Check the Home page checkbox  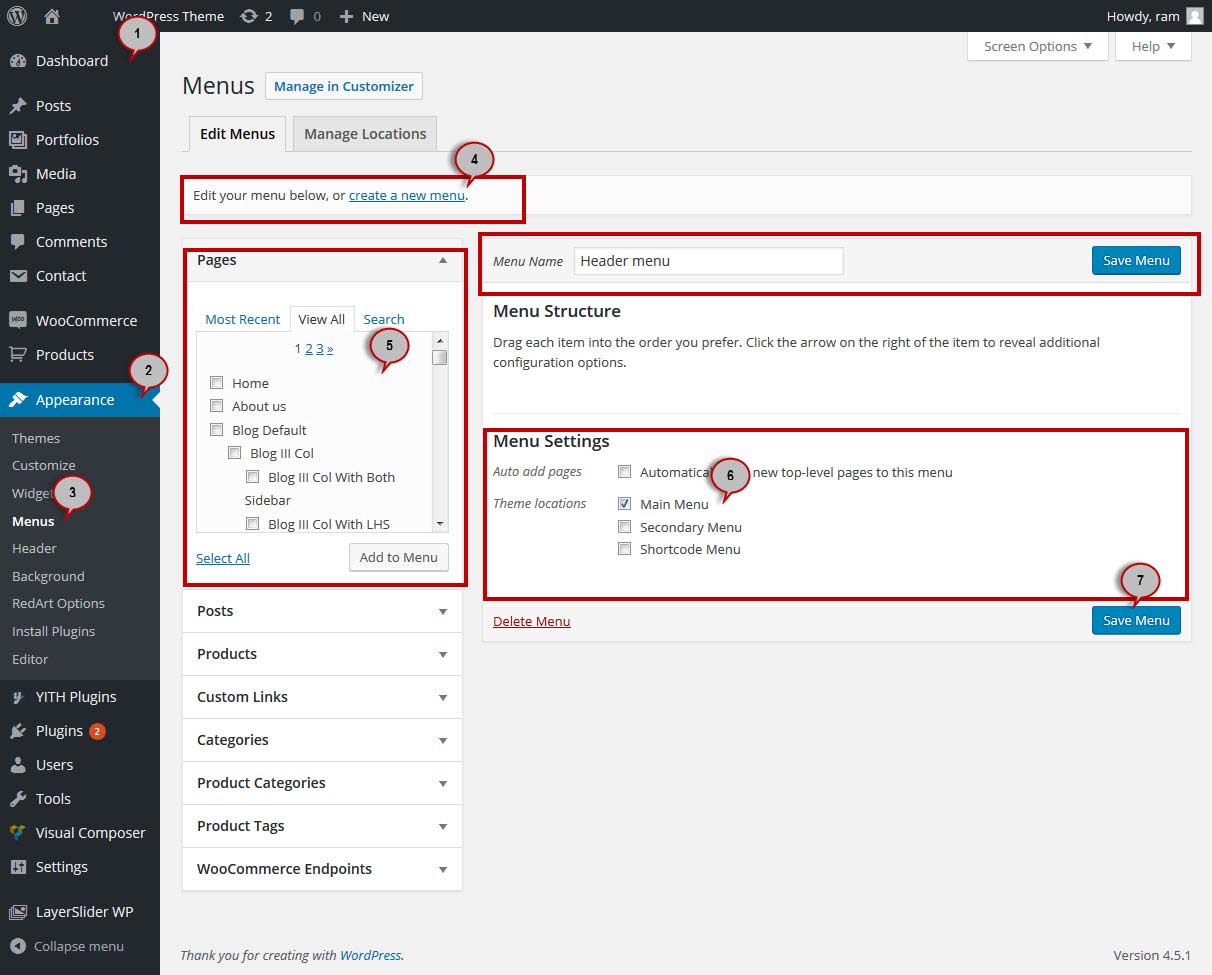point(216,383)
